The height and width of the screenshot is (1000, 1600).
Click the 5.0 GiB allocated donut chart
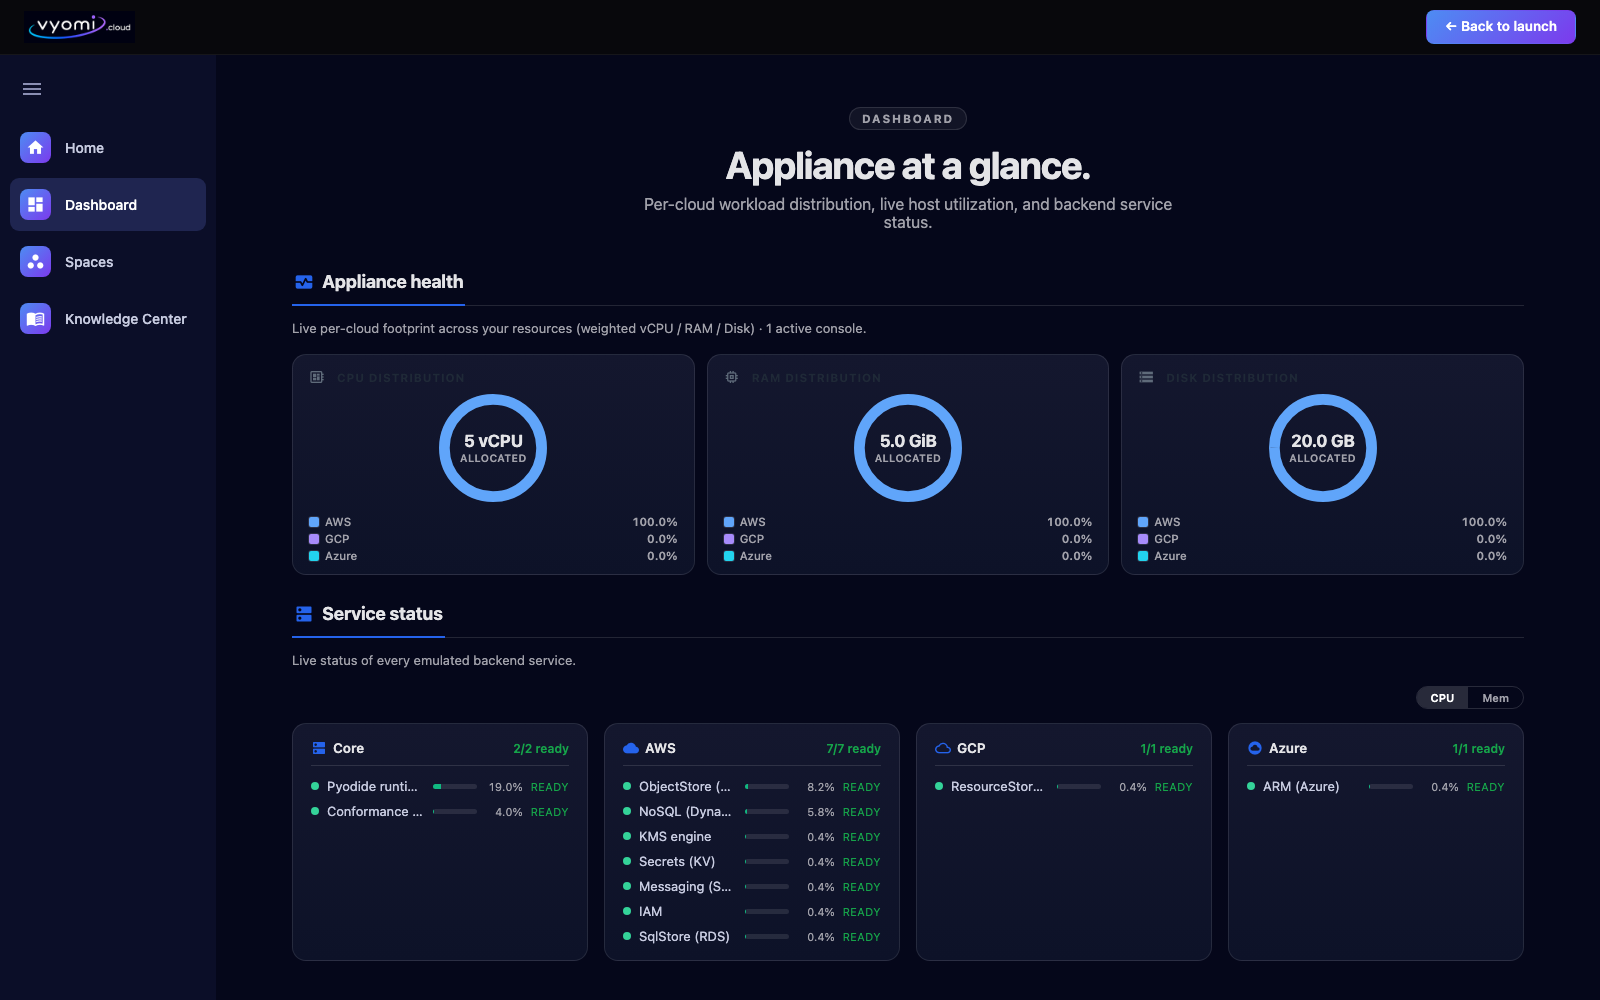click(x=908, y=448)
